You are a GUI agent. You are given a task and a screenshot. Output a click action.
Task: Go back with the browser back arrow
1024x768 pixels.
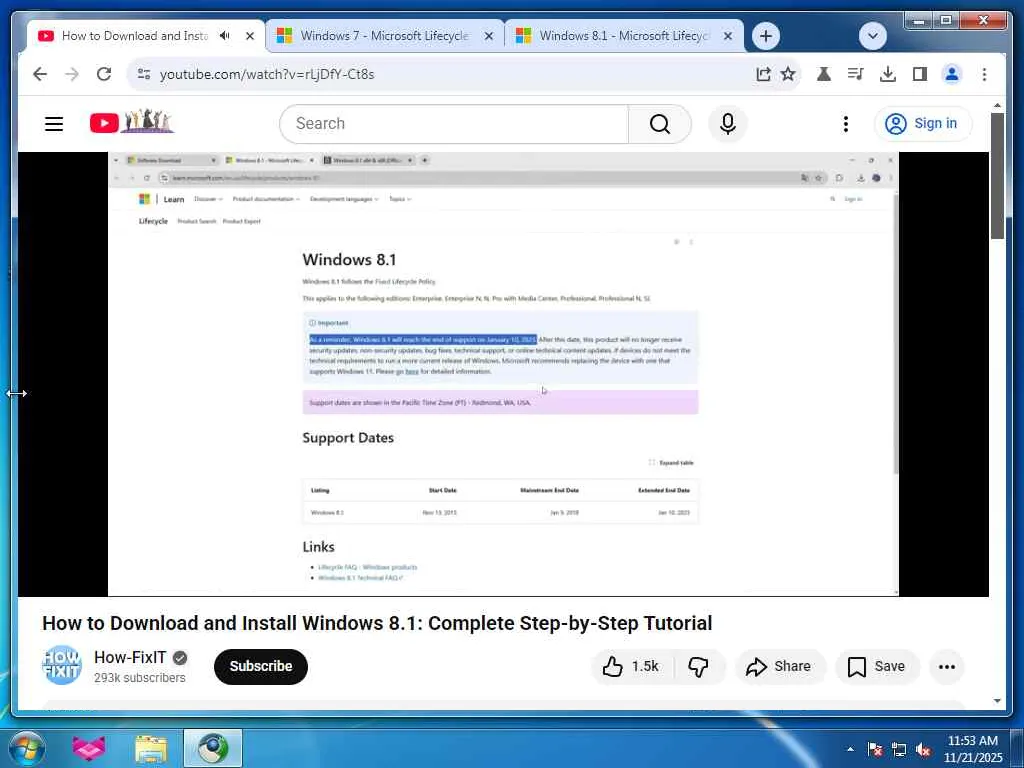coord(40,74)
